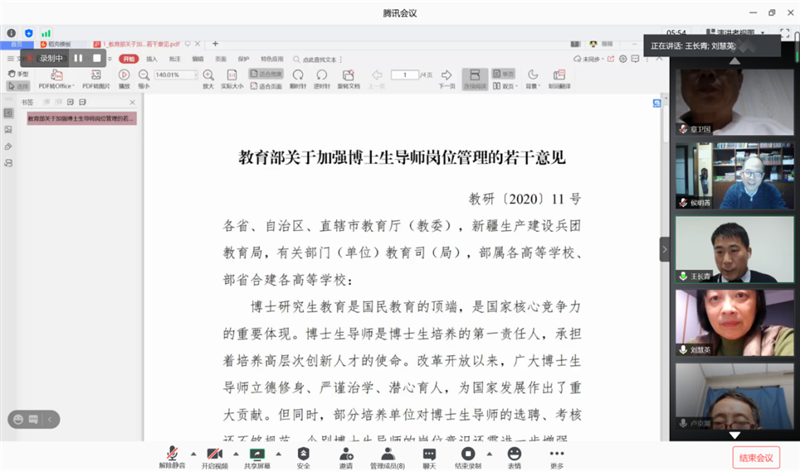Open the 安全 security menu
The image size is (800, 471).
click(304, 457)
